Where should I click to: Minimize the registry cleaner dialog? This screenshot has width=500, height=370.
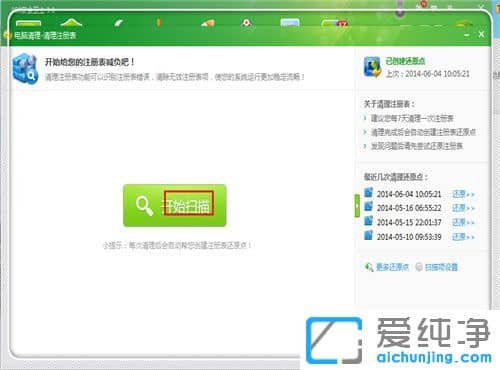(467, 35)
